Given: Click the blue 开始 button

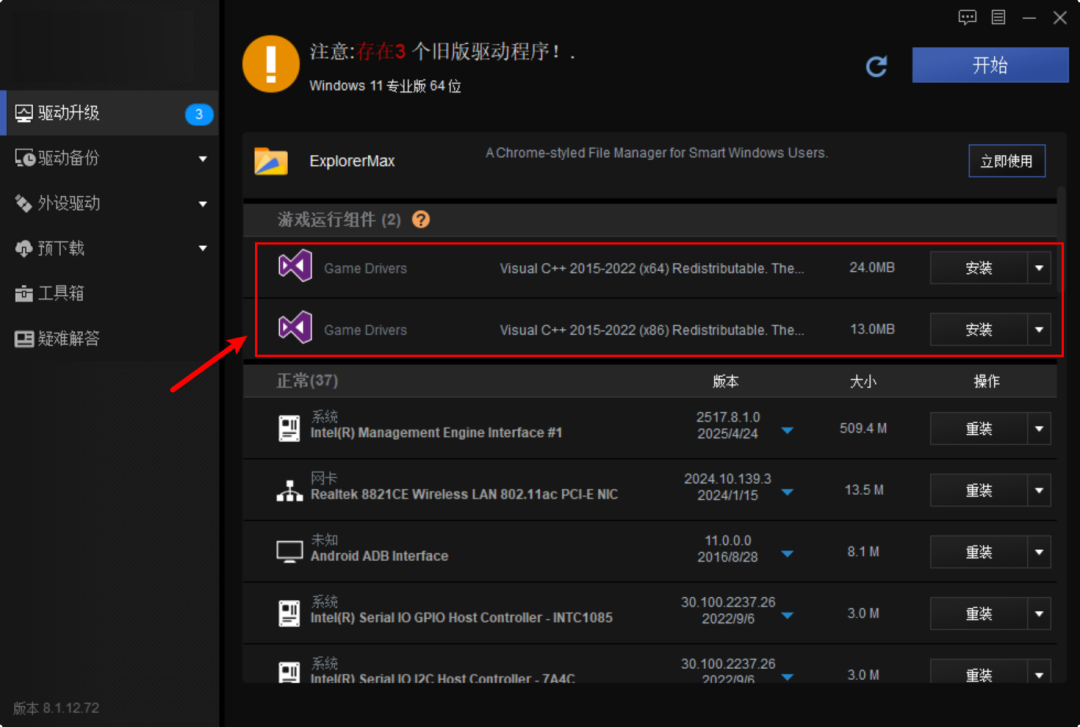Looking at the screenshot, I should pos(990,65).
